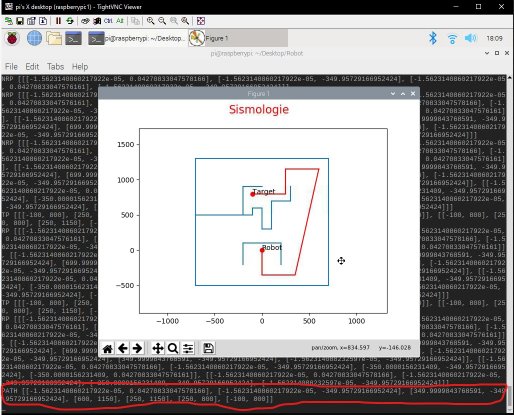Toggle the Zoom to rectangle tool

click(x=173, y=349)
